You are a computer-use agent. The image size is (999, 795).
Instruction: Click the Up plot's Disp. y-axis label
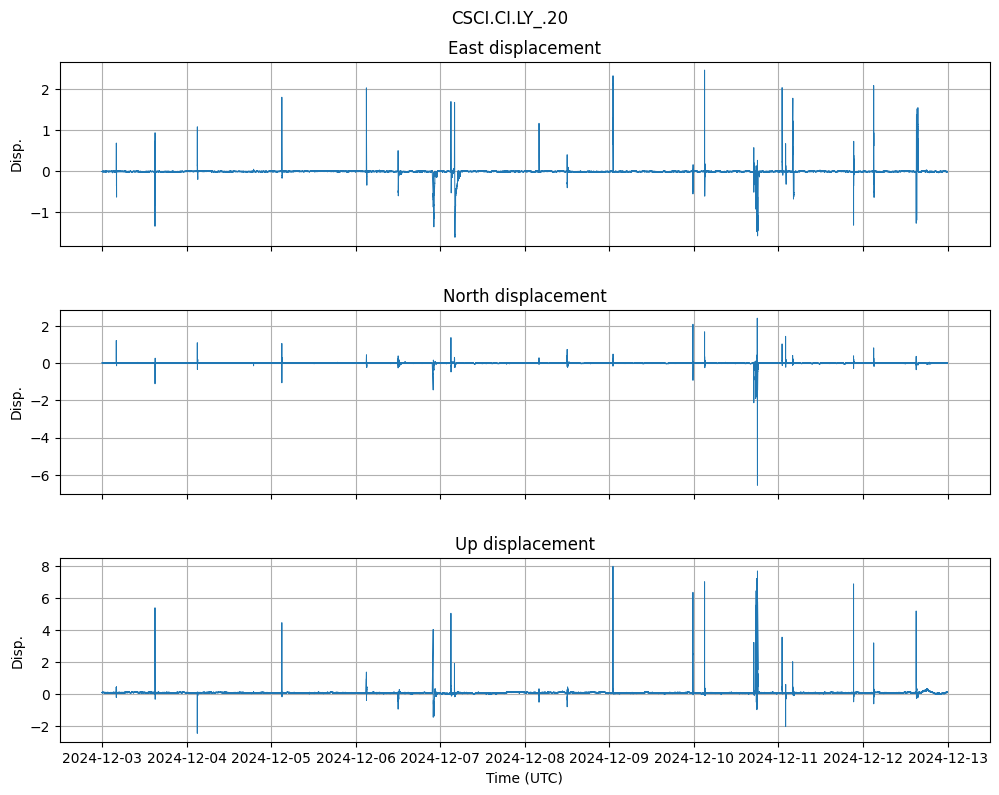(17, 650)
